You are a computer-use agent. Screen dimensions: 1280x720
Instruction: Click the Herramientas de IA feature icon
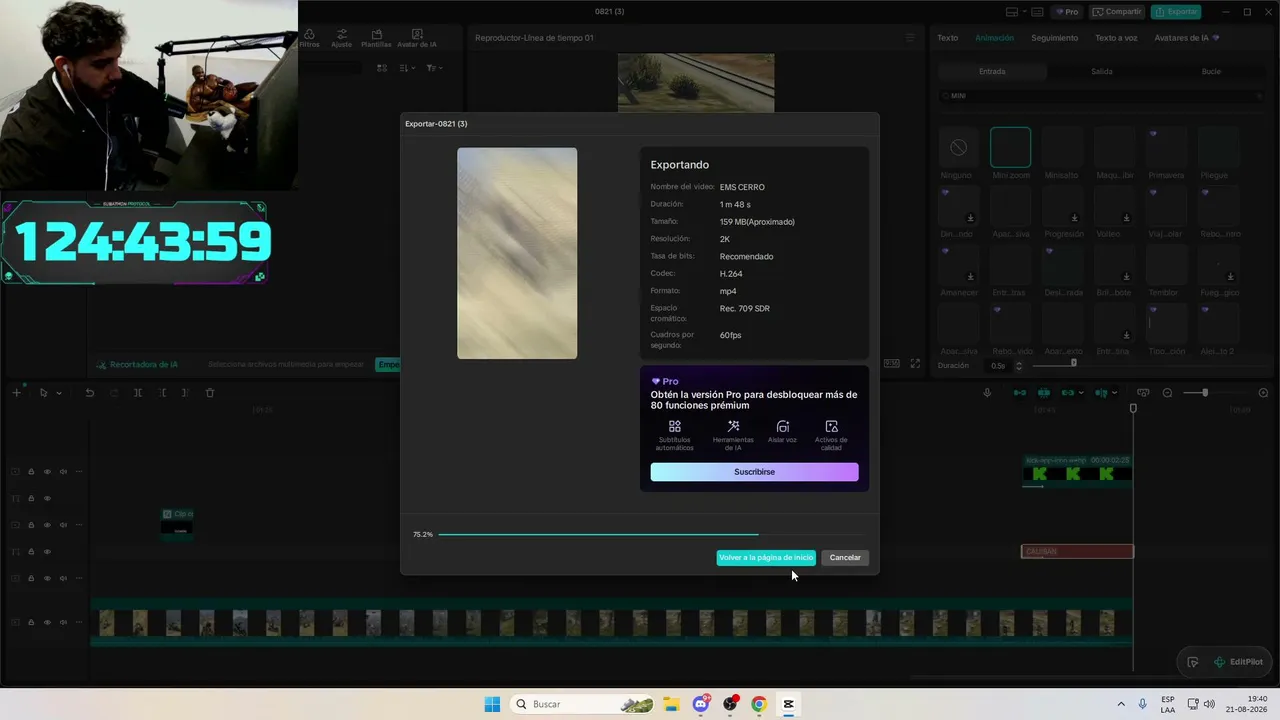click(x=733, y=426)
